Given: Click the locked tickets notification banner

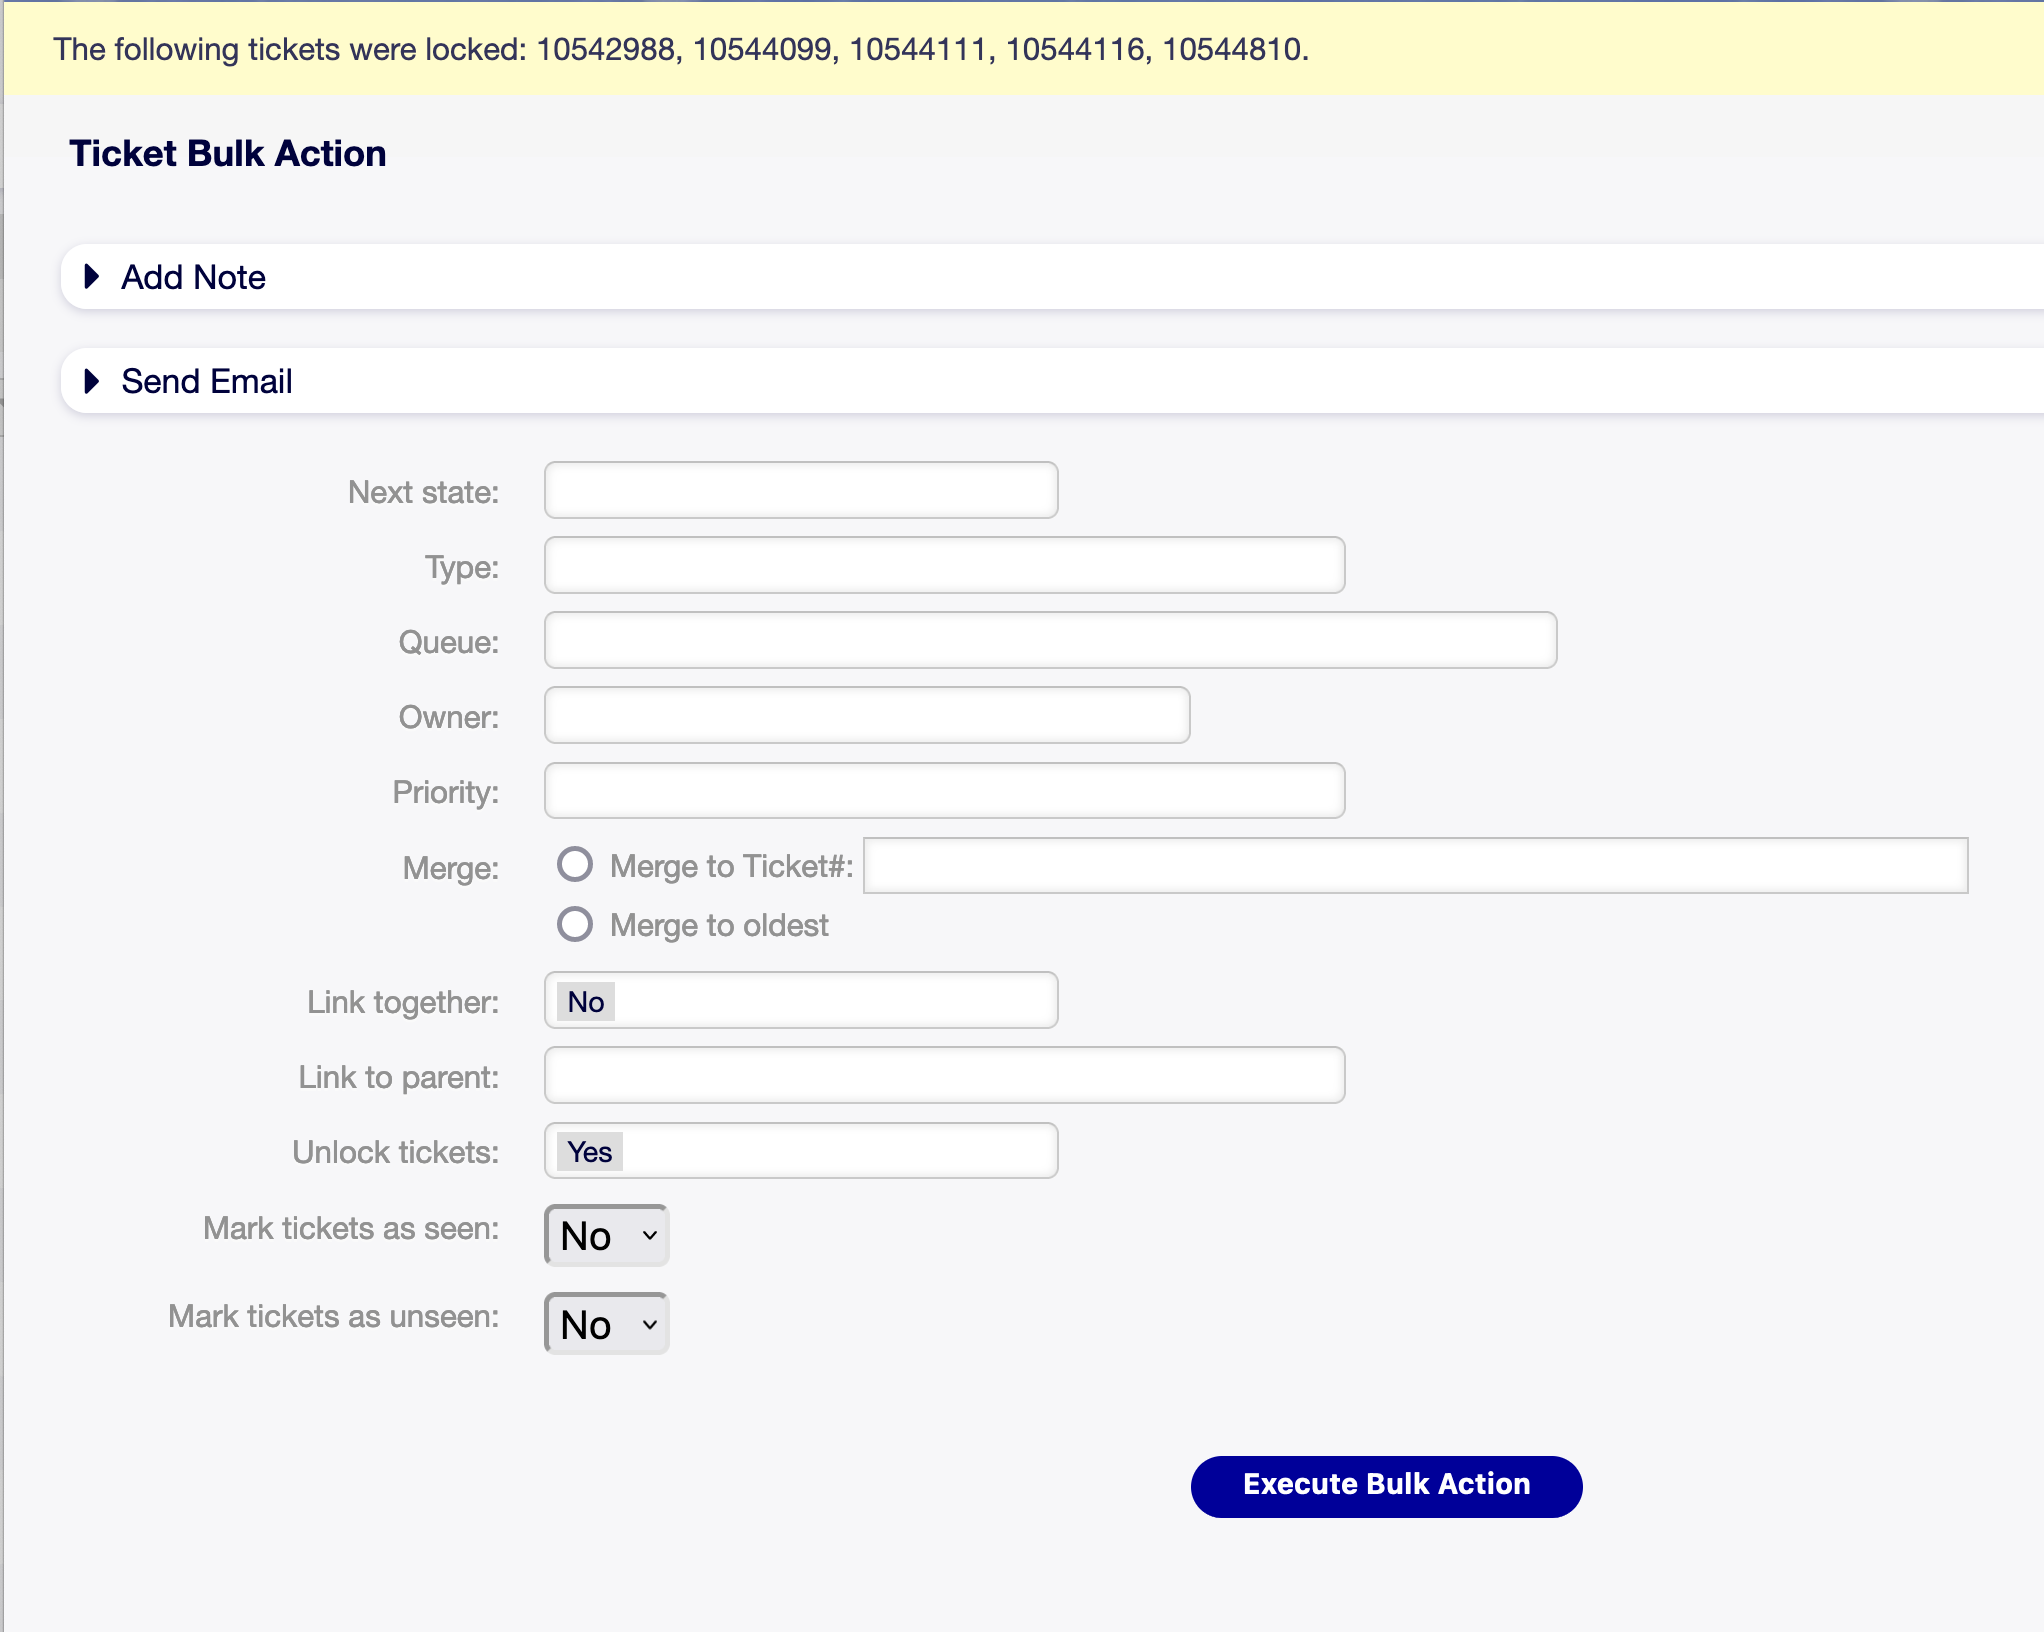Looking at the screenshot, I should pos(680,49).
